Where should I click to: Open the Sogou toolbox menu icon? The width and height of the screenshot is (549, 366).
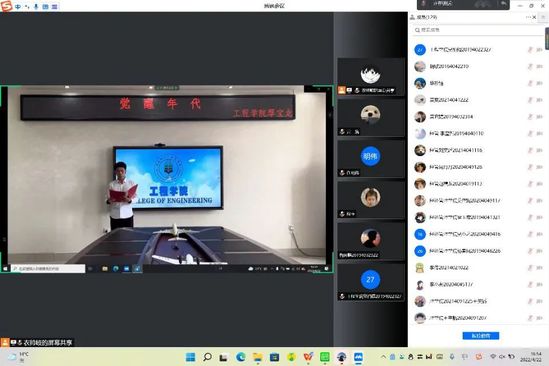55,7
